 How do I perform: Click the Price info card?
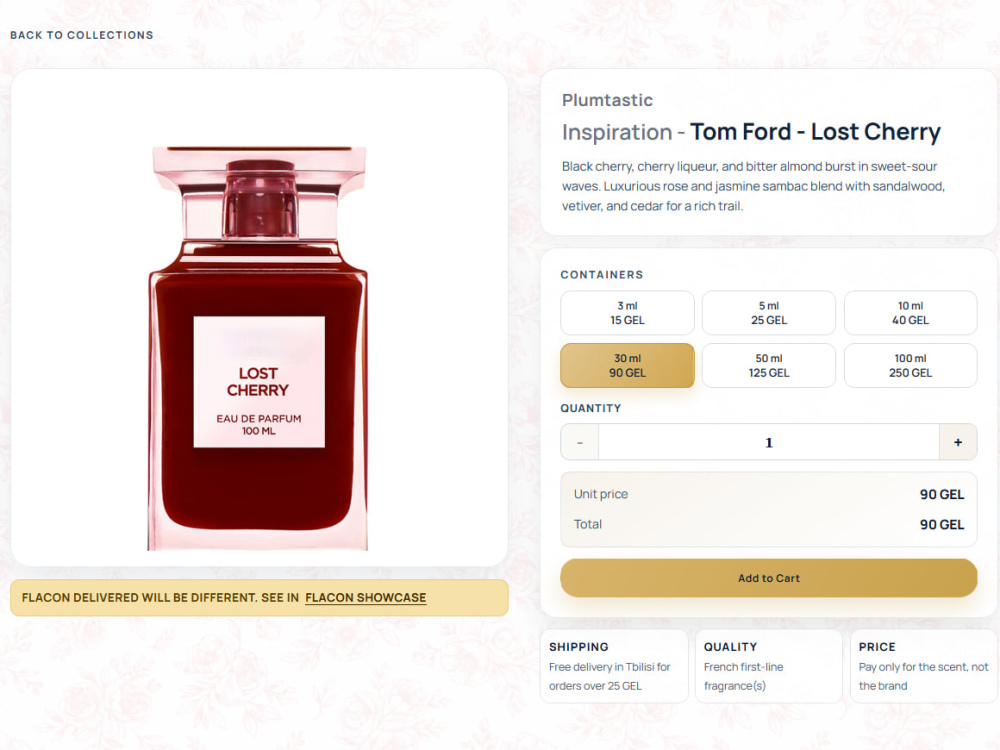pyautogui.click(x=923, y=666)
